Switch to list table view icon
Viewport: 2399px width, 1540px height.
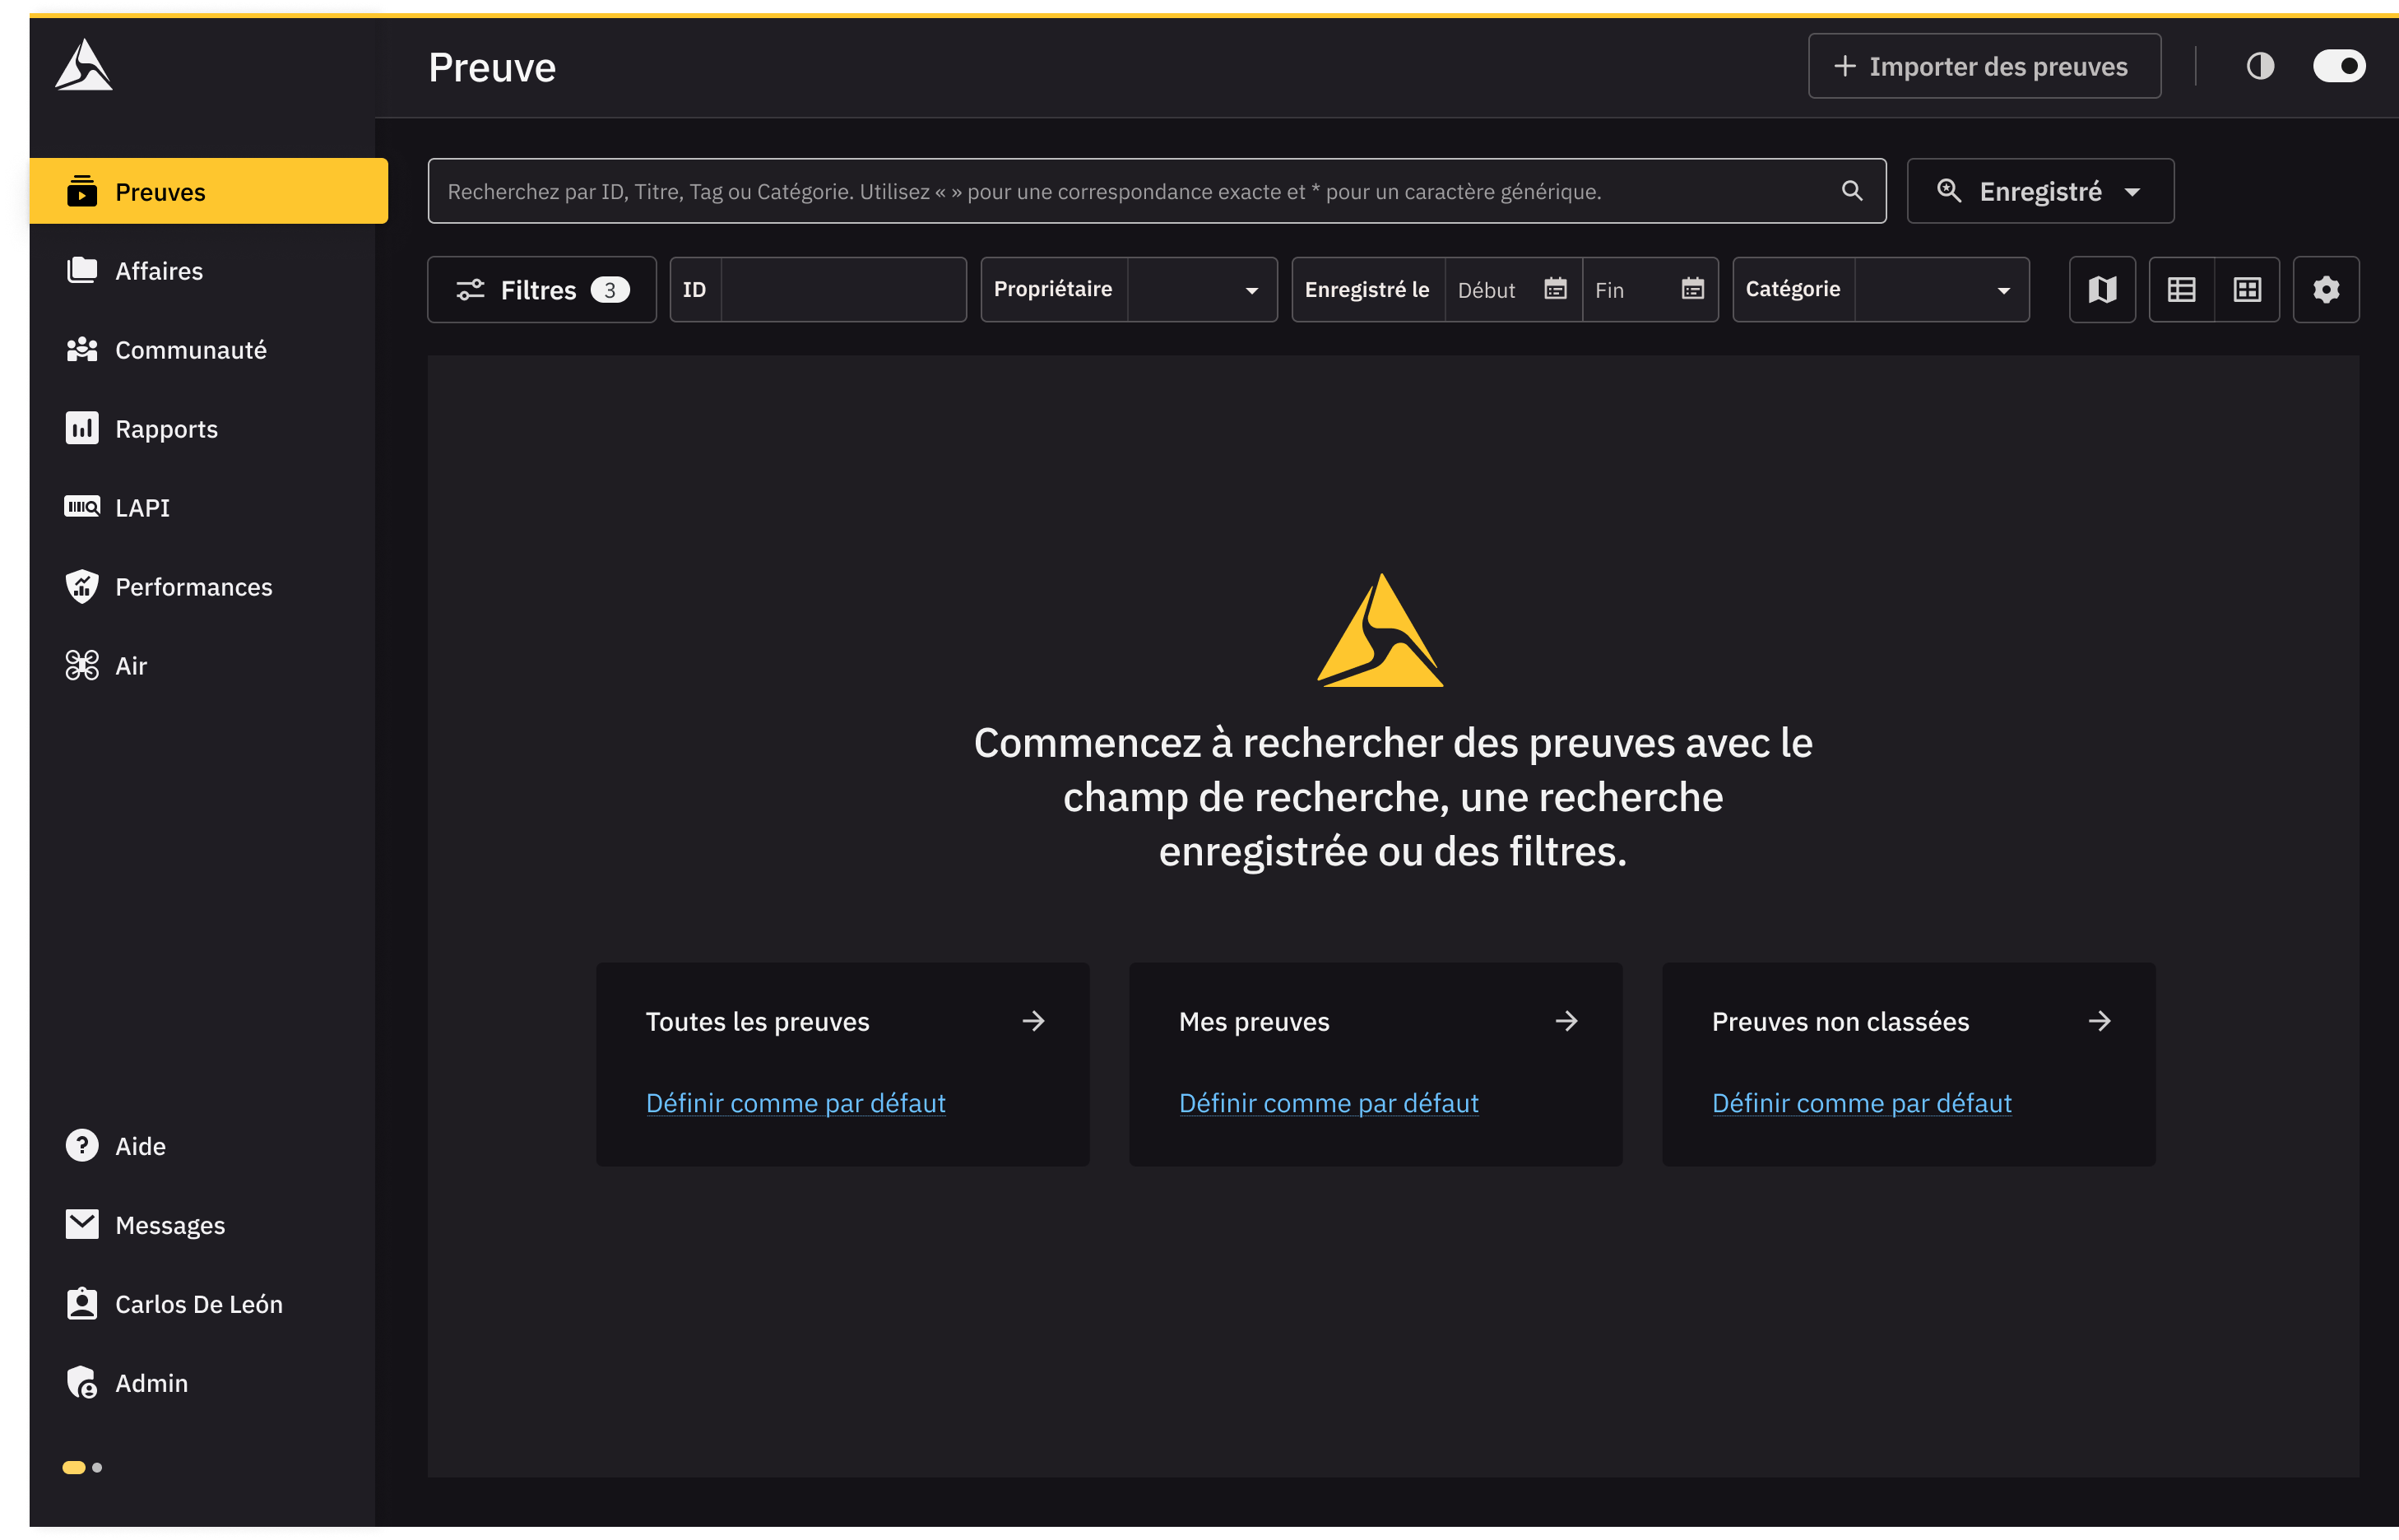[2181, 290]
